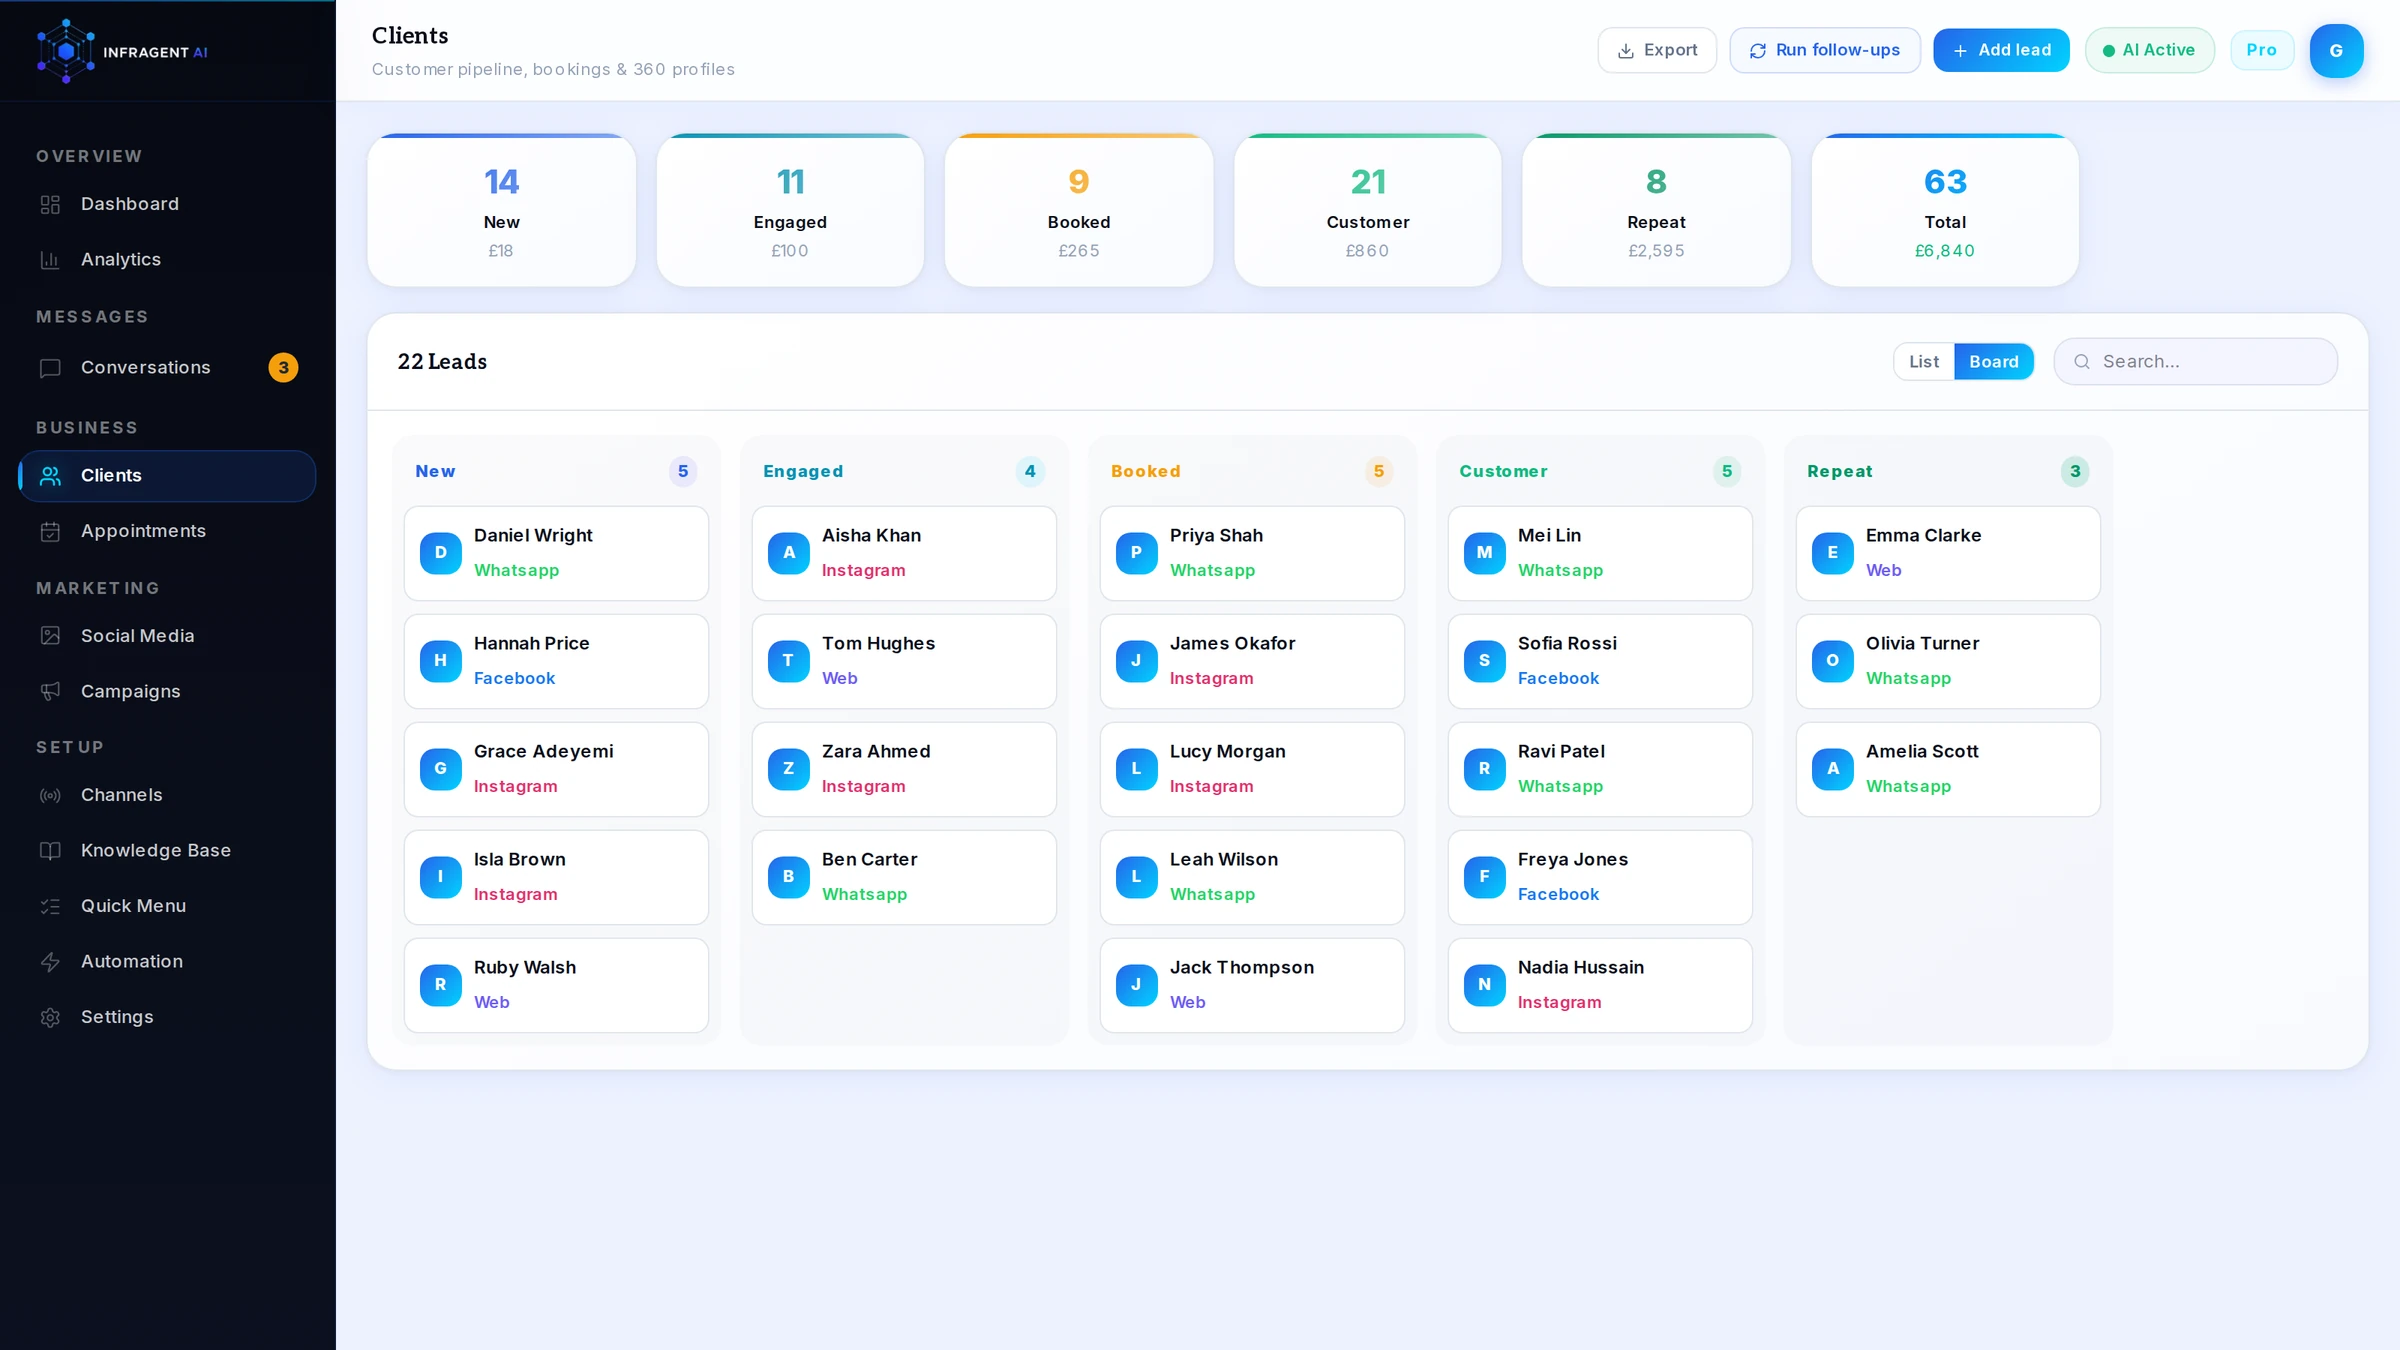Viewport: 2400px width, 1350px height.
Task: Click the Repeat column count badge 3
Action: [x=2075, y=472]
